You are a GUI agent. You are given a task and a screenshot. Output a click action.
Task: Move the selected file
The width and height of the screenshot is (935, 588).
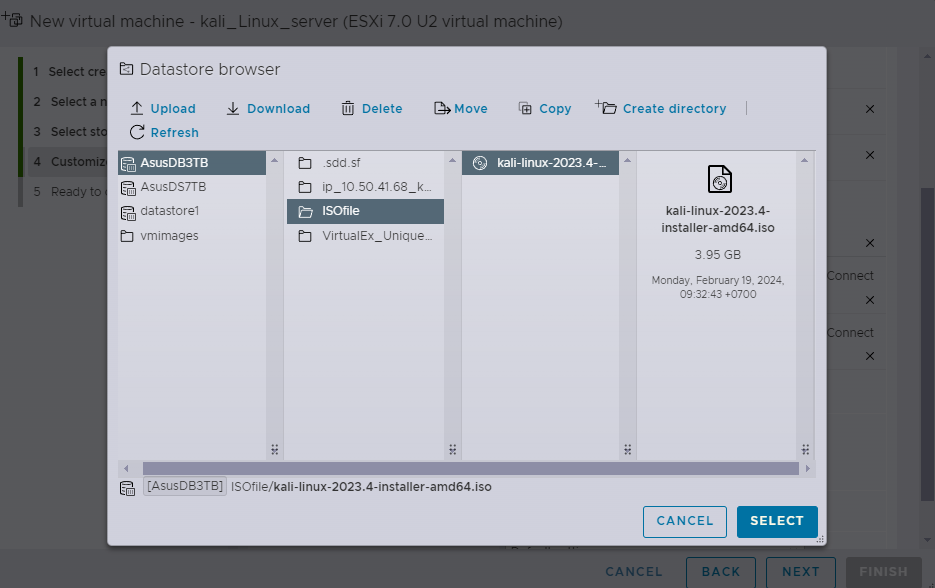[x=460, y=109]
